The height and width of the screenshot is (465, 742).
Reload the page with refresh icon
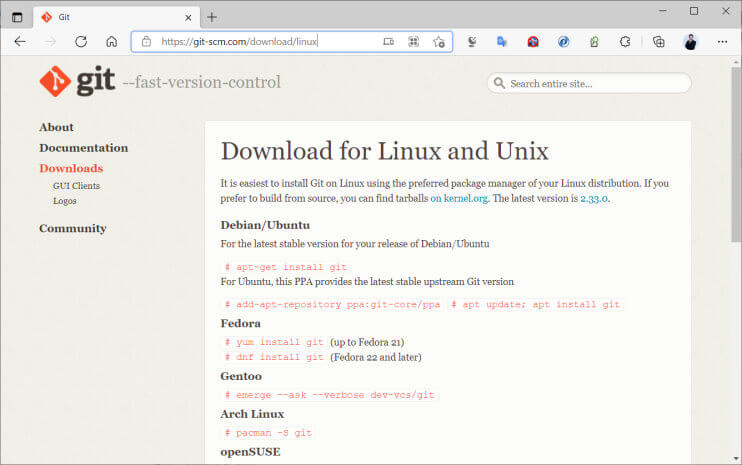tap(81, 42)
